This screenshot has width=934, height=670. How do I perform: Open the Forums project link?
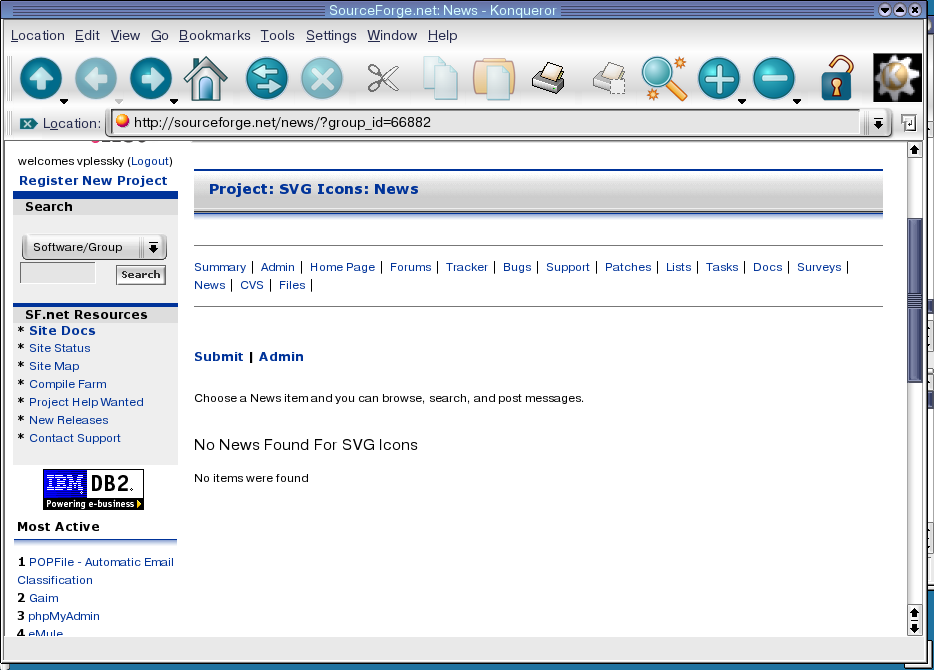410,267
